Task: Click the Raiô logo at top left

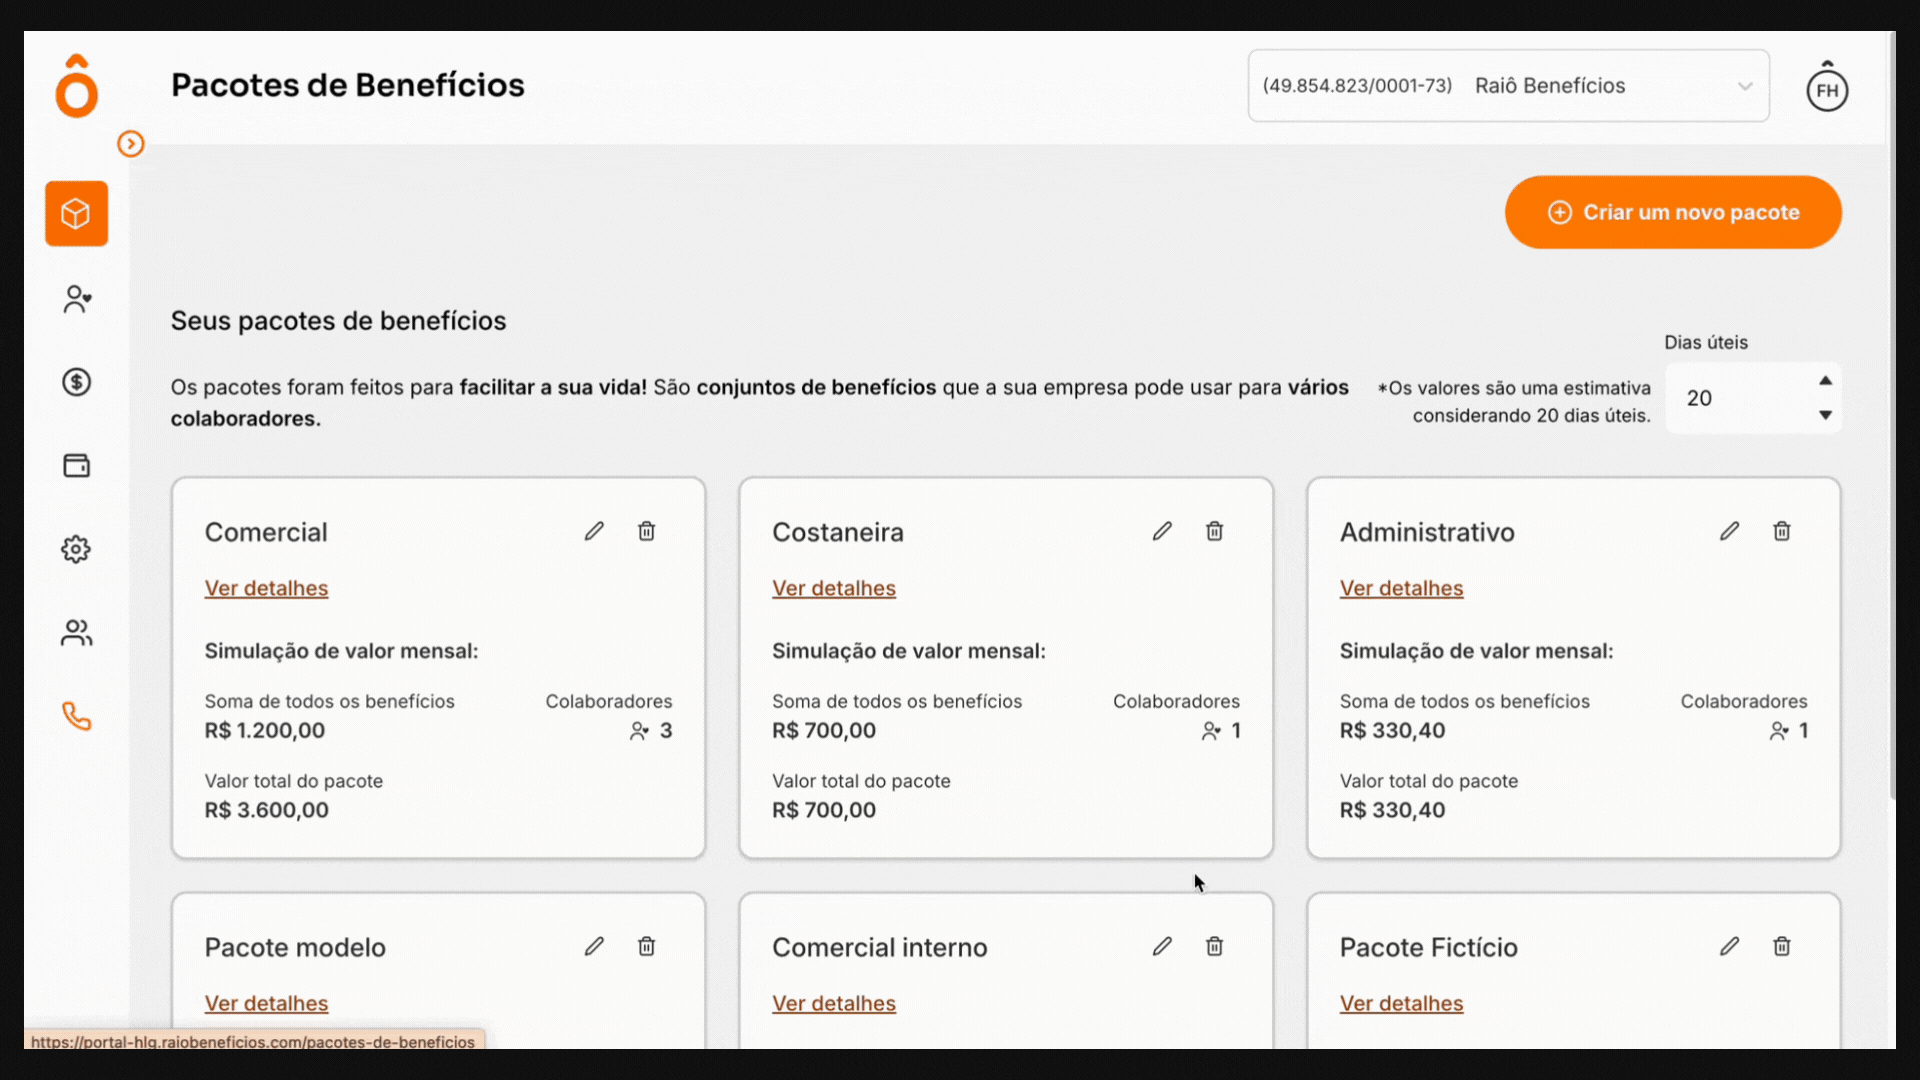Action: point(75,86)
